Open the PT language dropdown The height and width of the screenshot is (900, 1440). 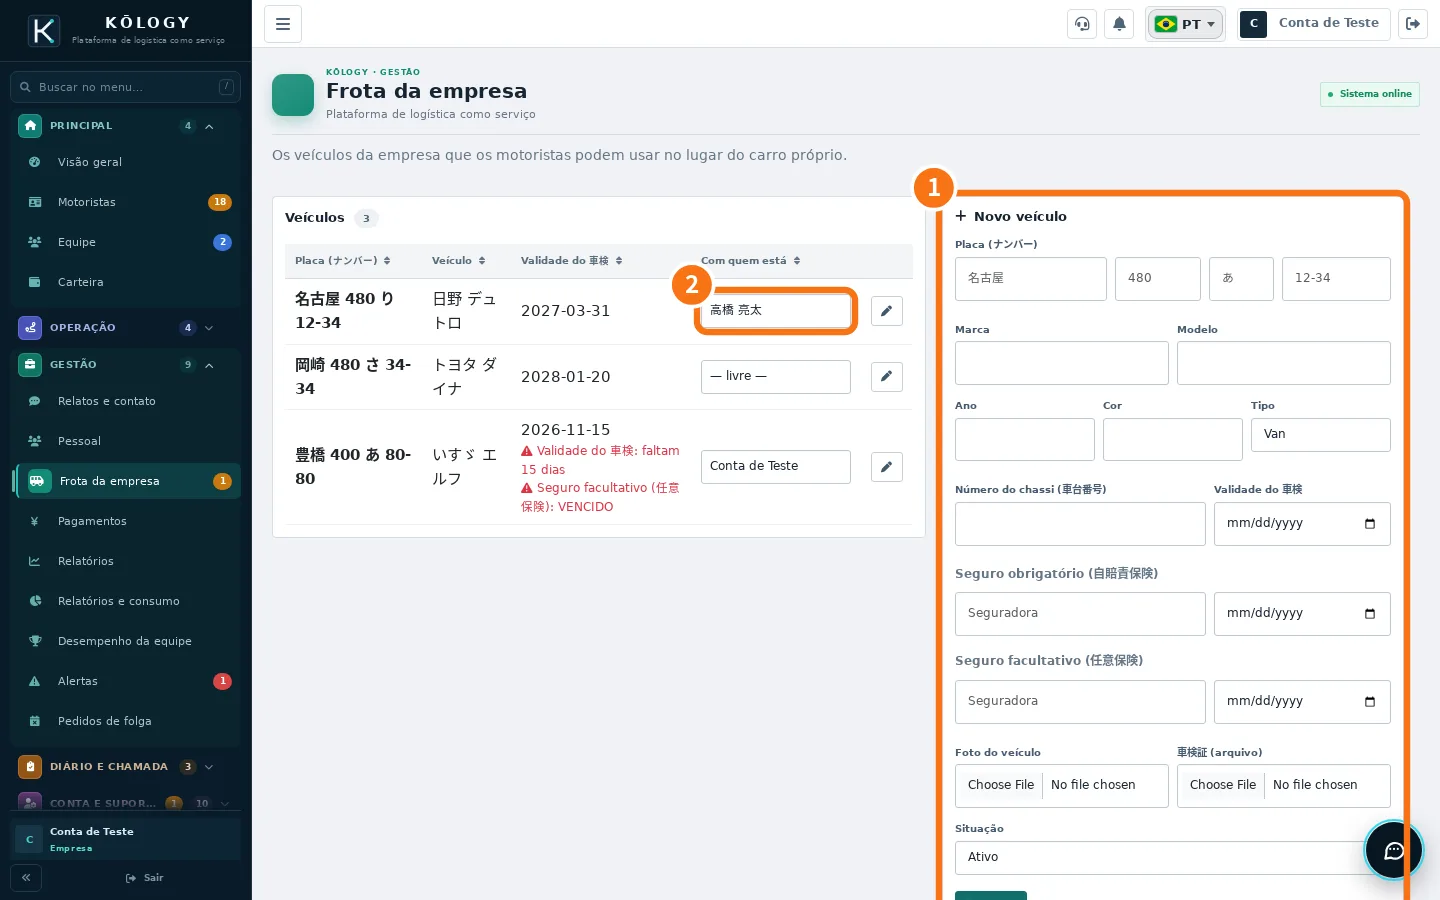(x=1185, y=24)
